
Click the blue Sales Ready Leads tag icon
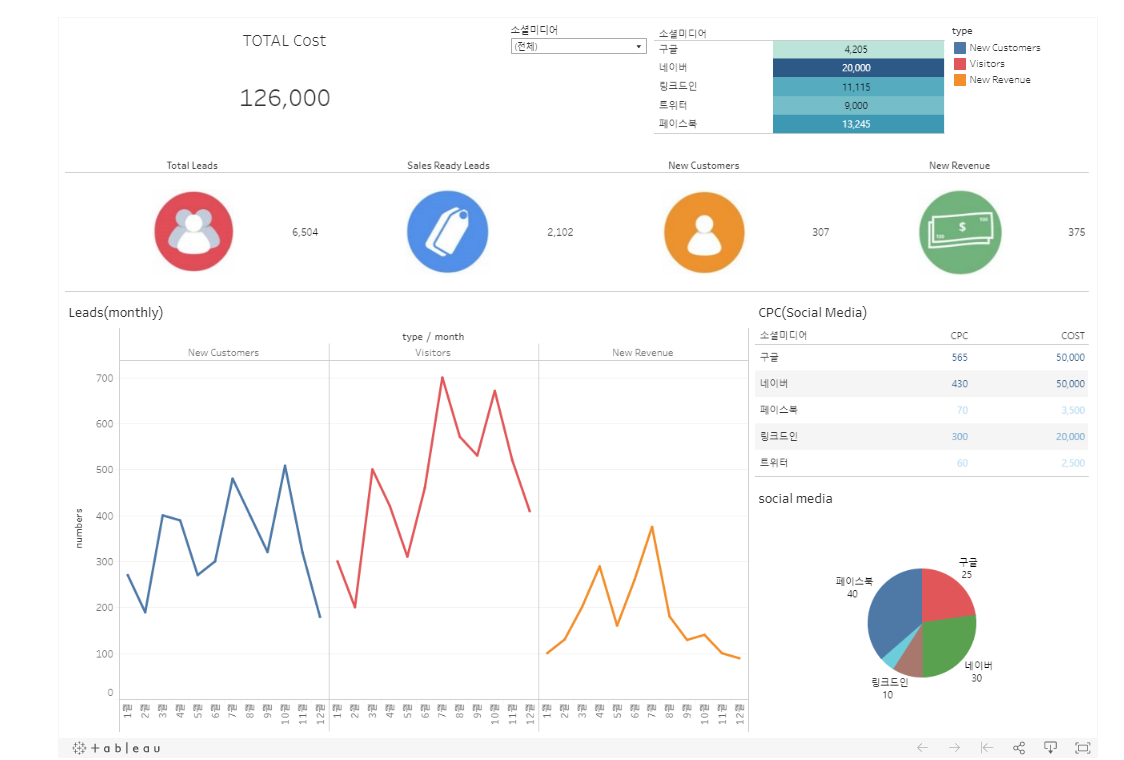click(x=447, y=232)
